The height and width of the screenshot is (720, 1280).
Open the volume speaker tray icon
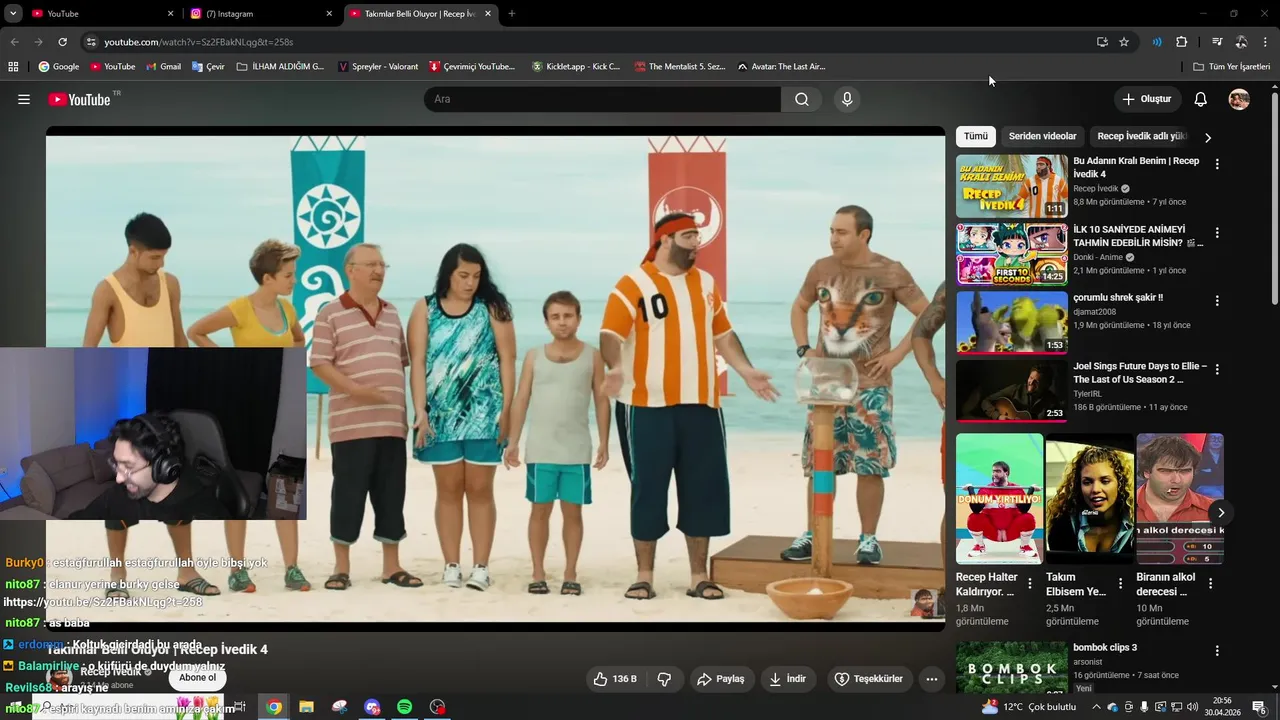coord(1192,707)
